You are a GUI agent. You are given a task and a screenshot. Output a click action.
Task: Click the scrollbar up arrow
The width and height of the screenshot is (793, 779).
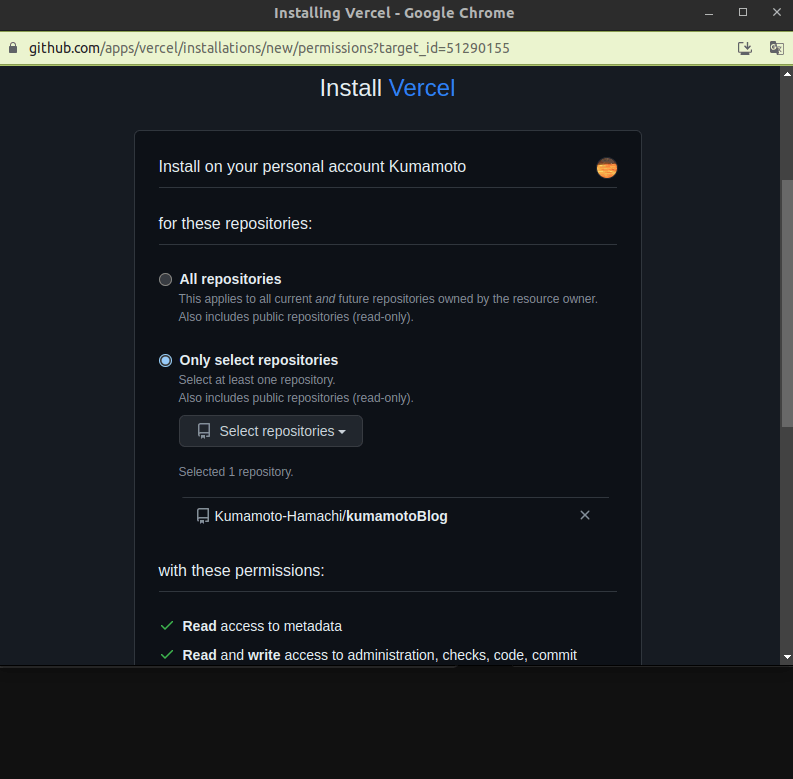[786, 74]
